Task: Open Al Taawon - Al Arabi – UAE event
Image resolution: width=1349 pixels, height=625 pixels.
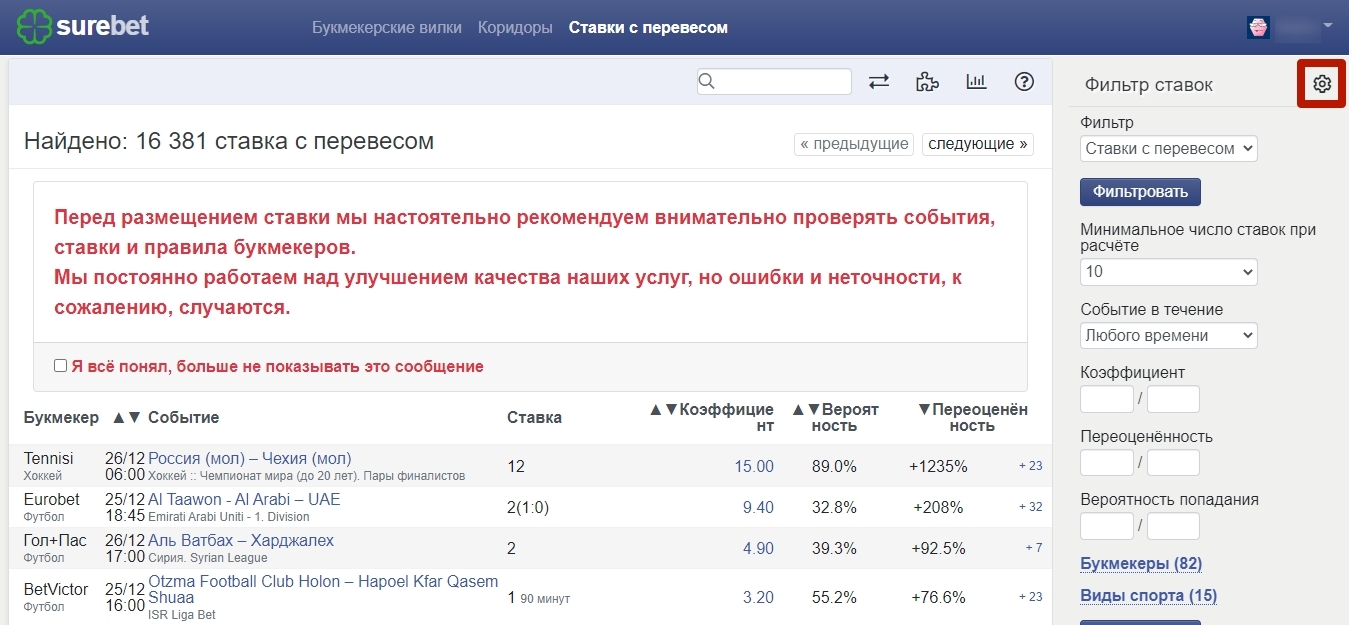Action: (244, 499)
